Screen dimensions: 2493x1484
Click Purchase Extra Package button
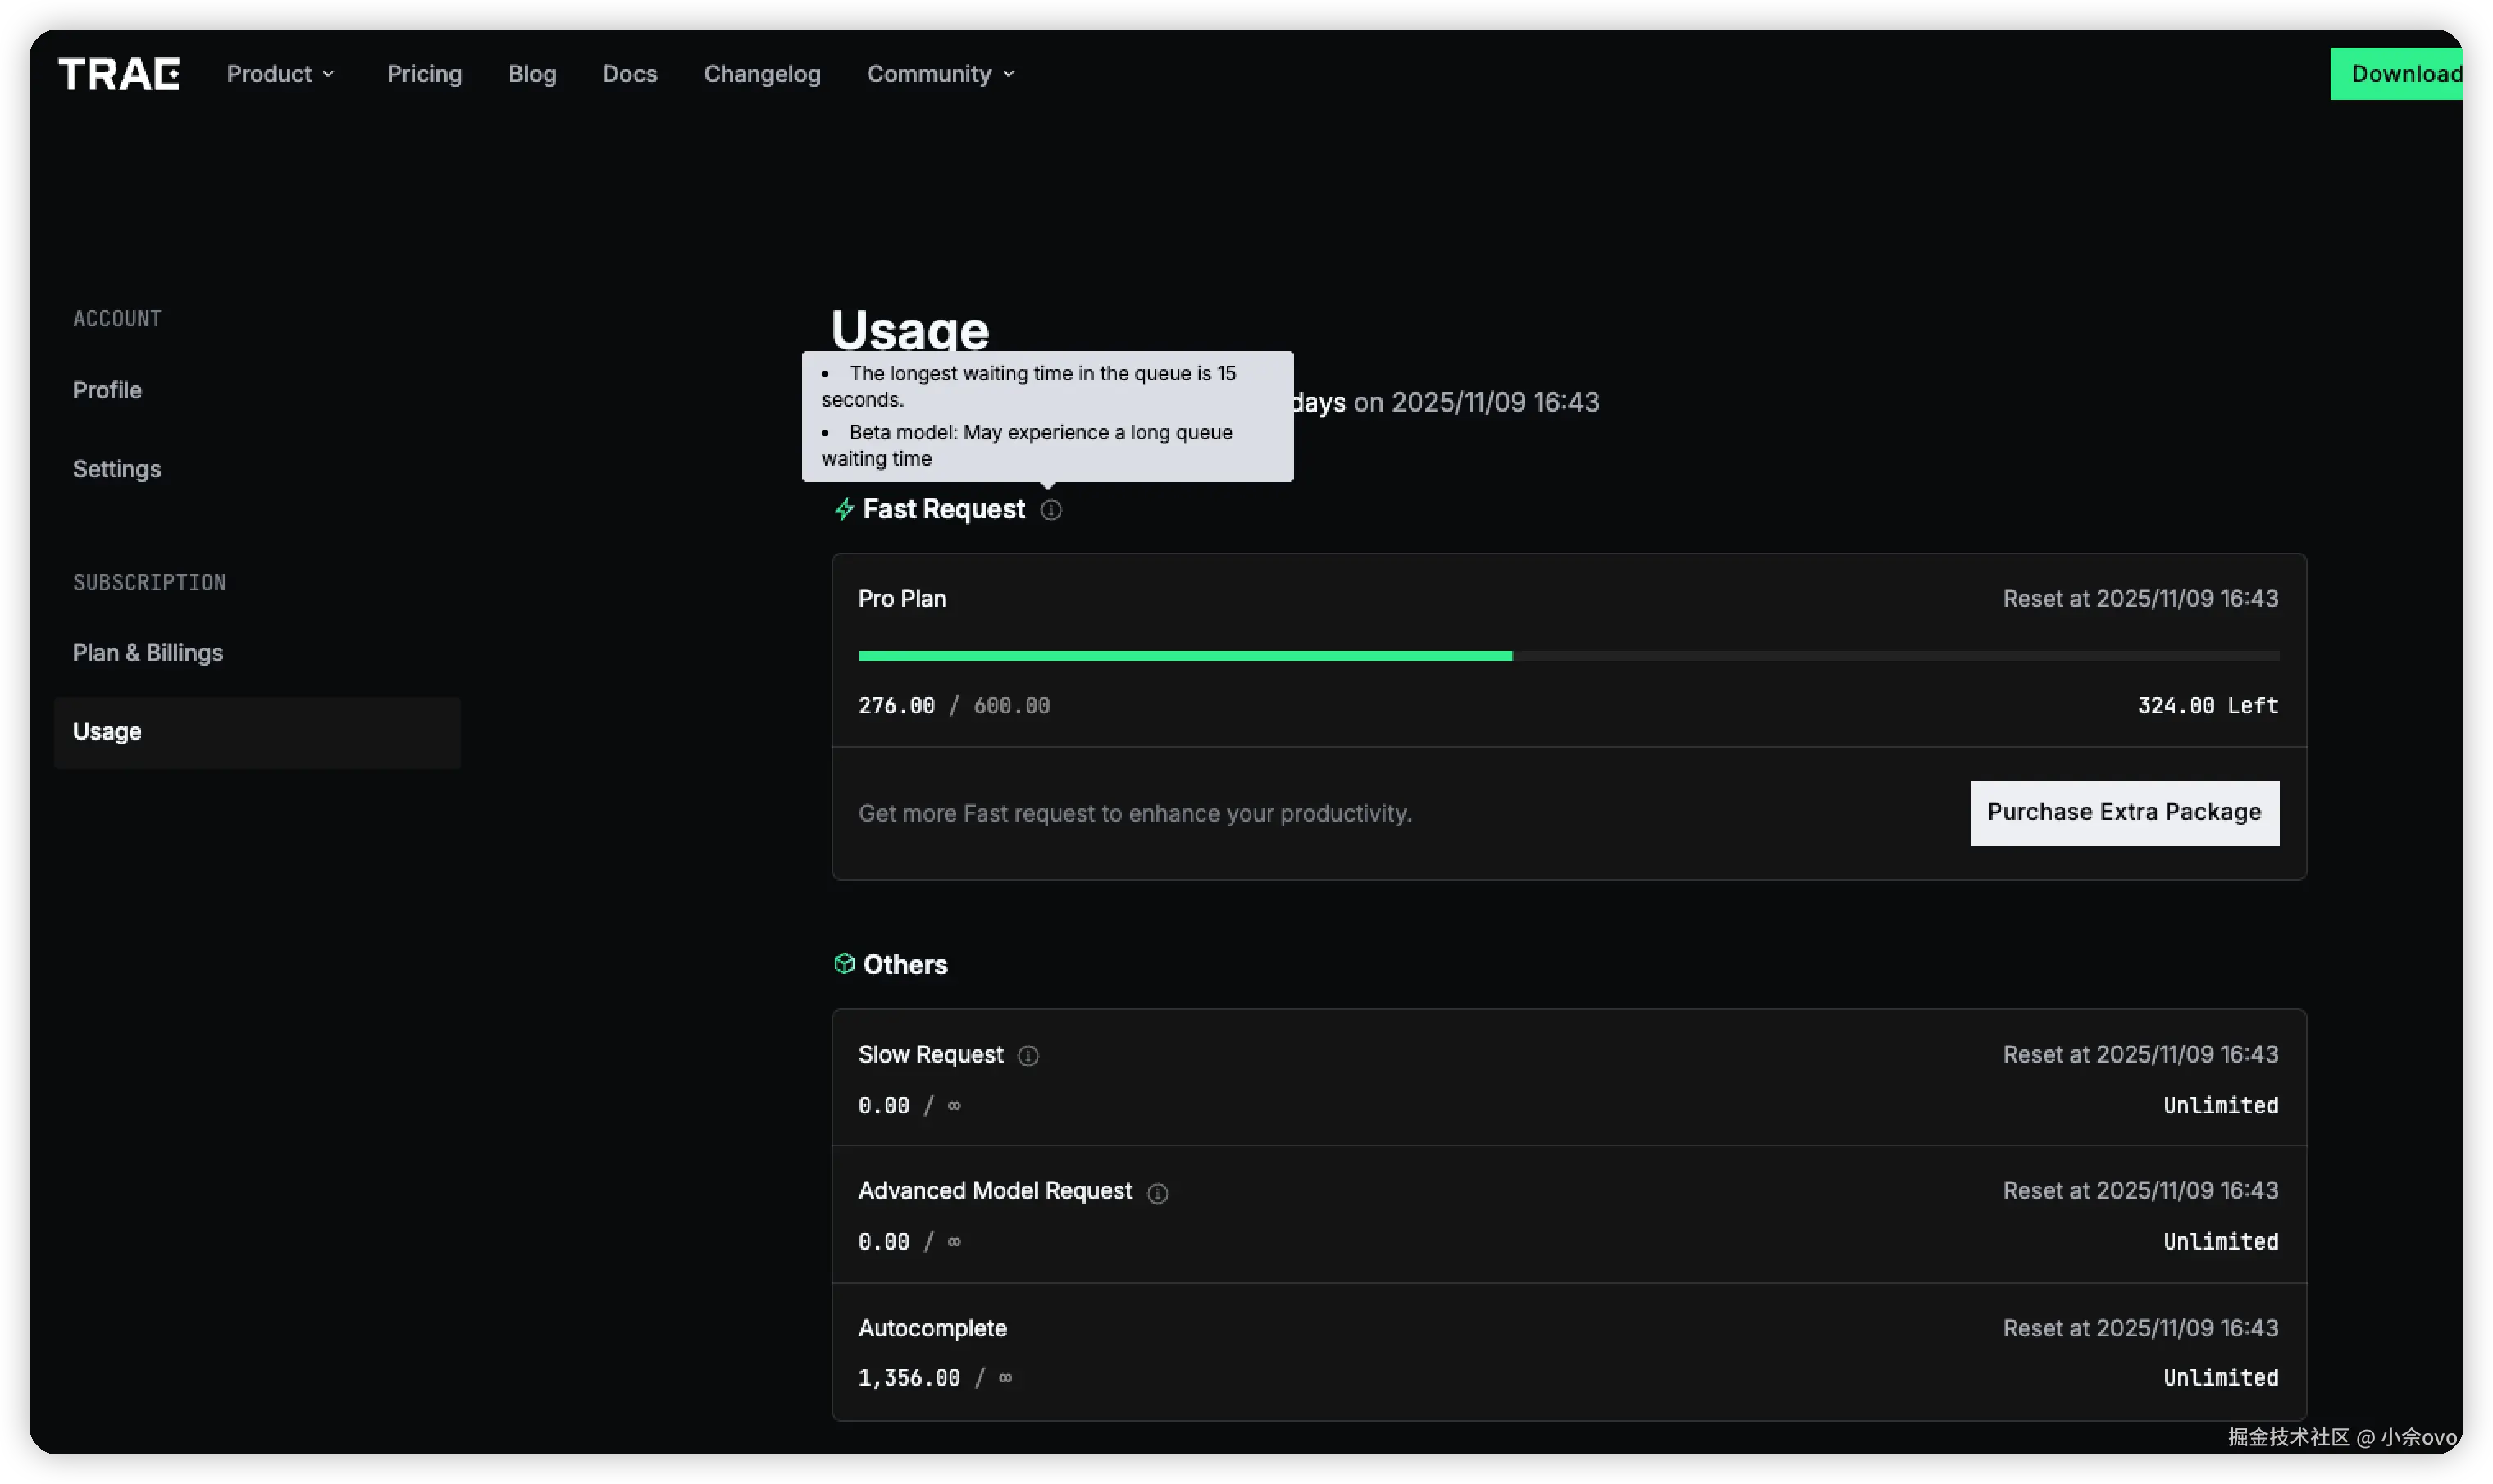2124,812
